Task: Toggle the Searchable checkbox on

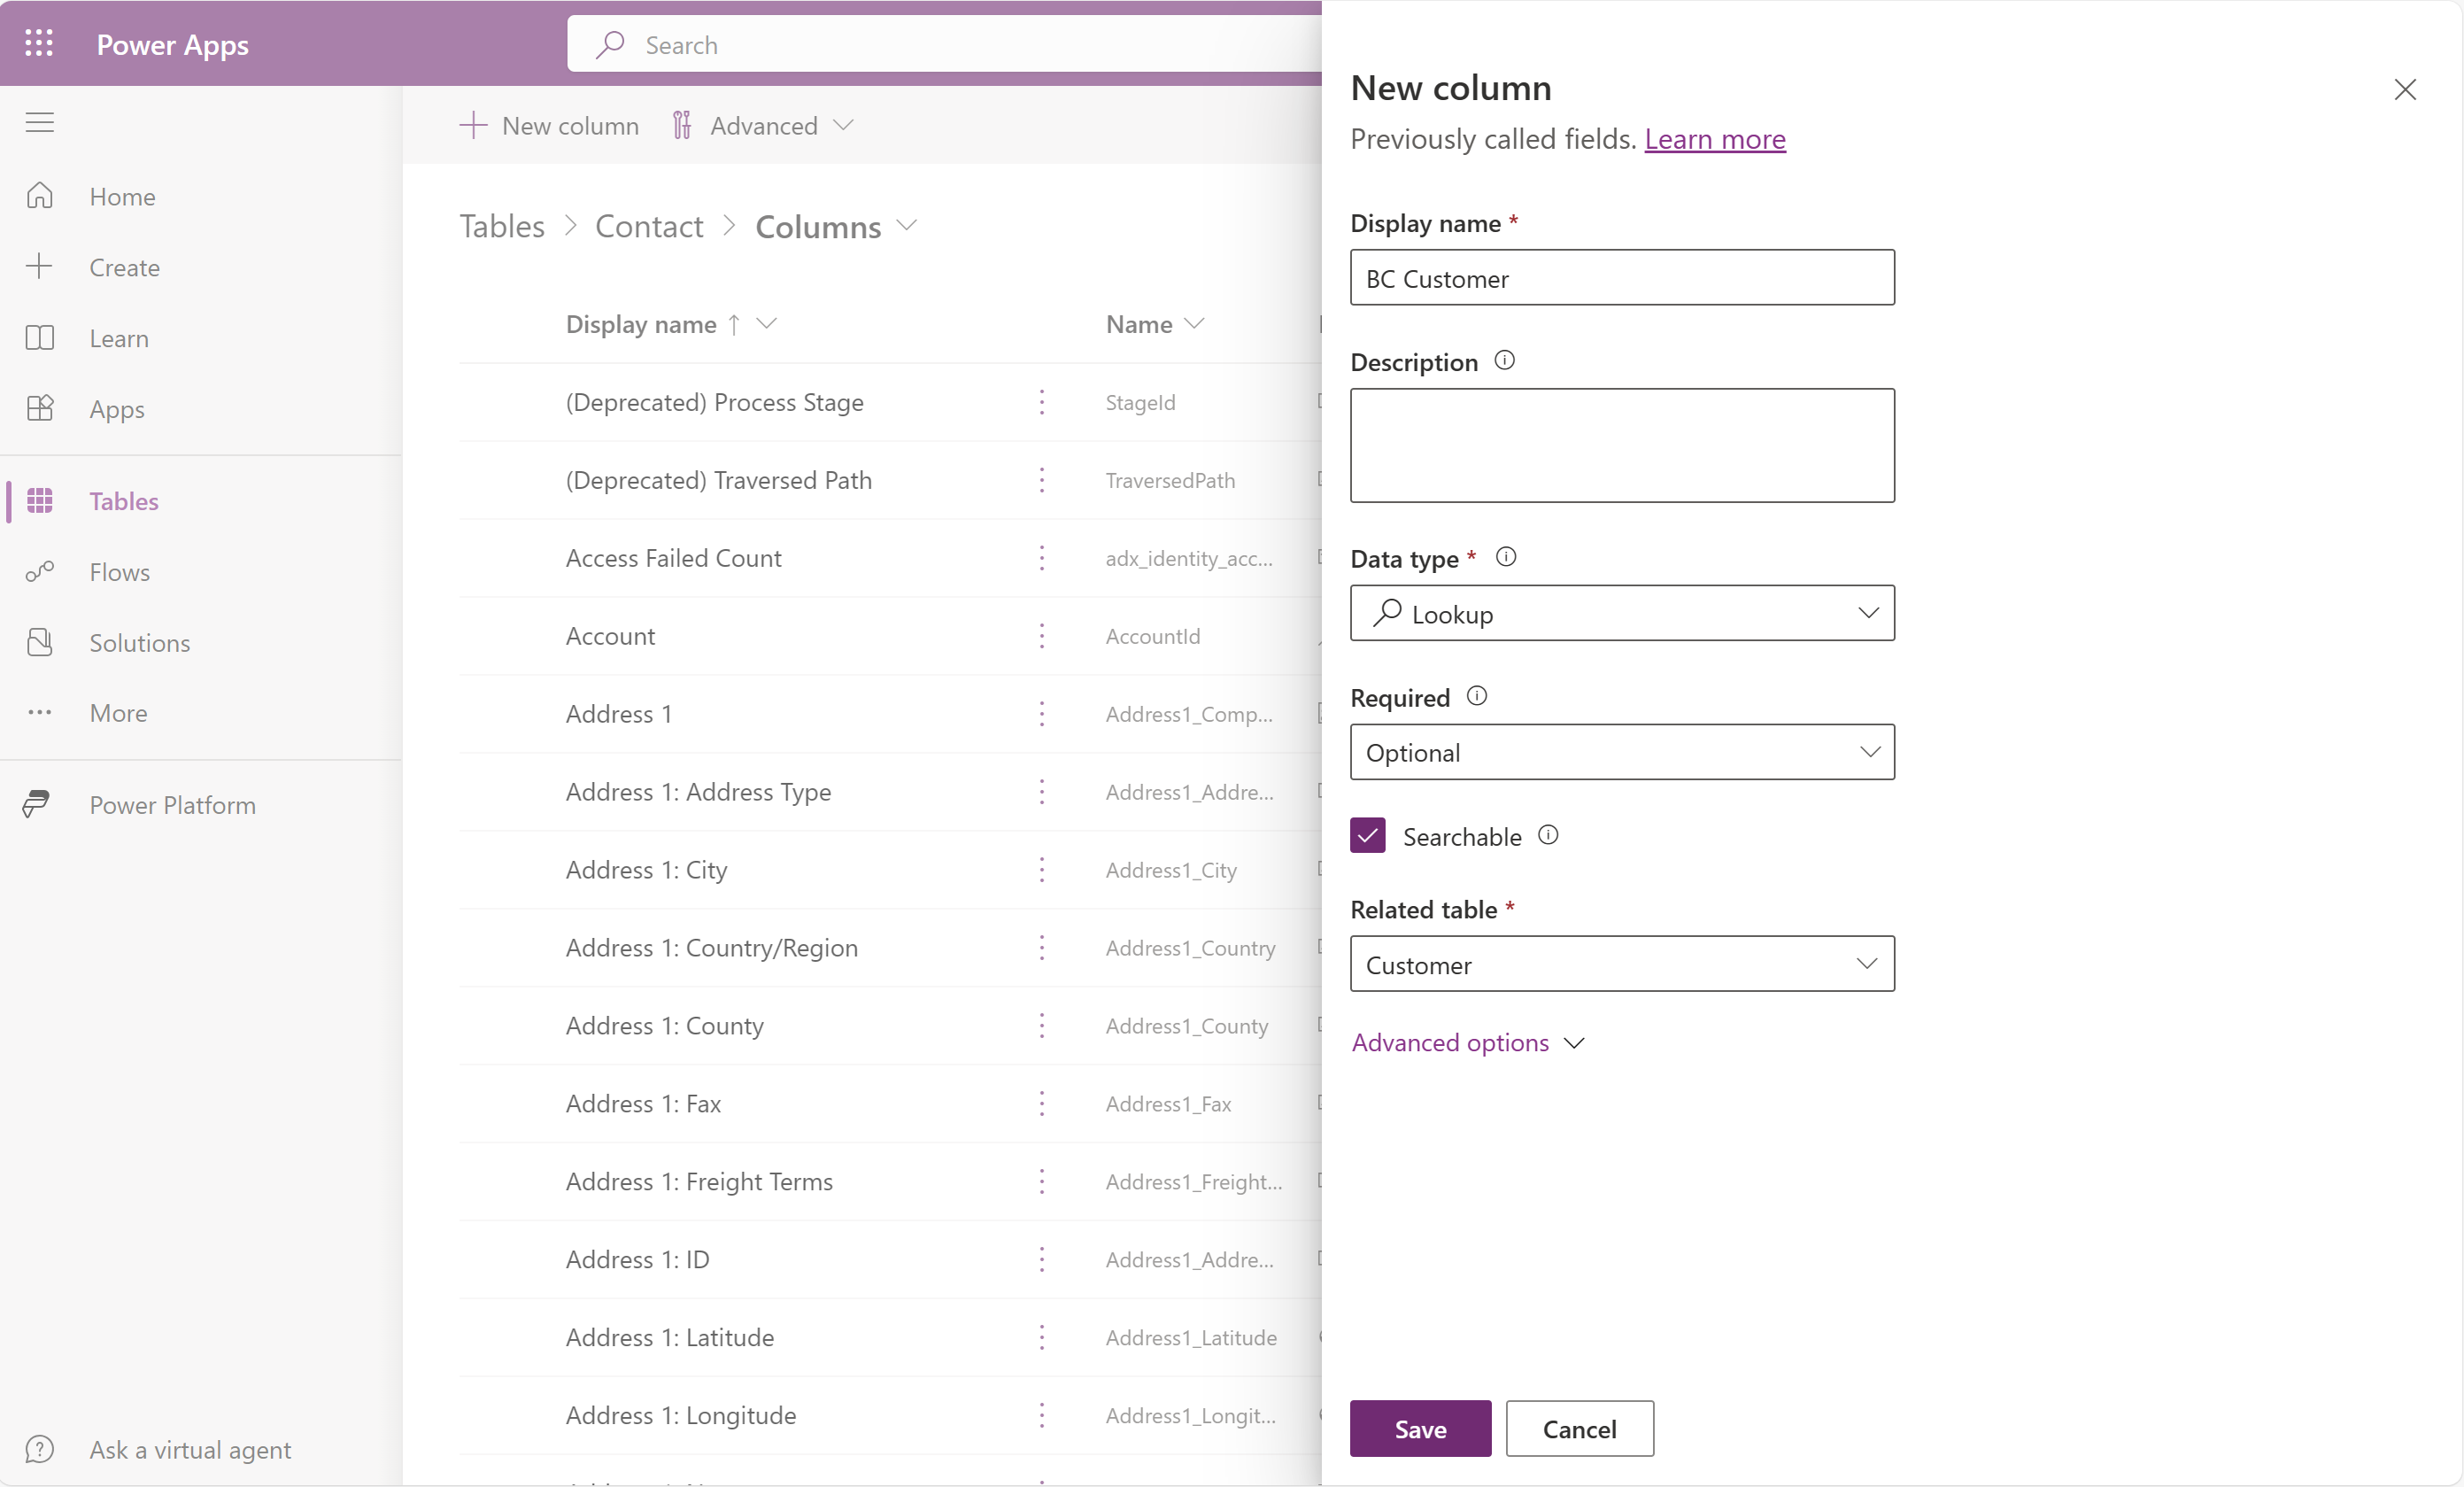Action: pyautogui.click(x=1368, y=836)
